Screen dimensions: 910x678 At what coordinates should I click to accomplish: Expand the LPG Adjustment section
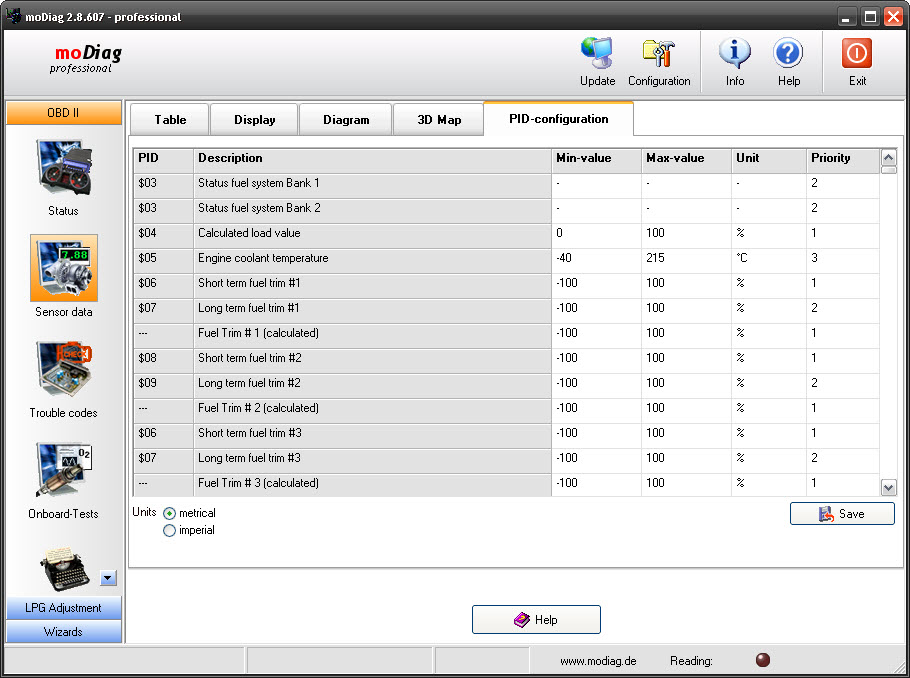pos(63,608)
